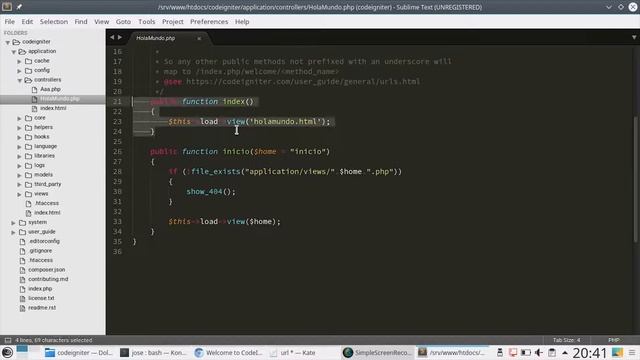Open index.php in root folder
The width and height of the screenshot is (640, 360).
pyautogui.click(x=40, y=289)
